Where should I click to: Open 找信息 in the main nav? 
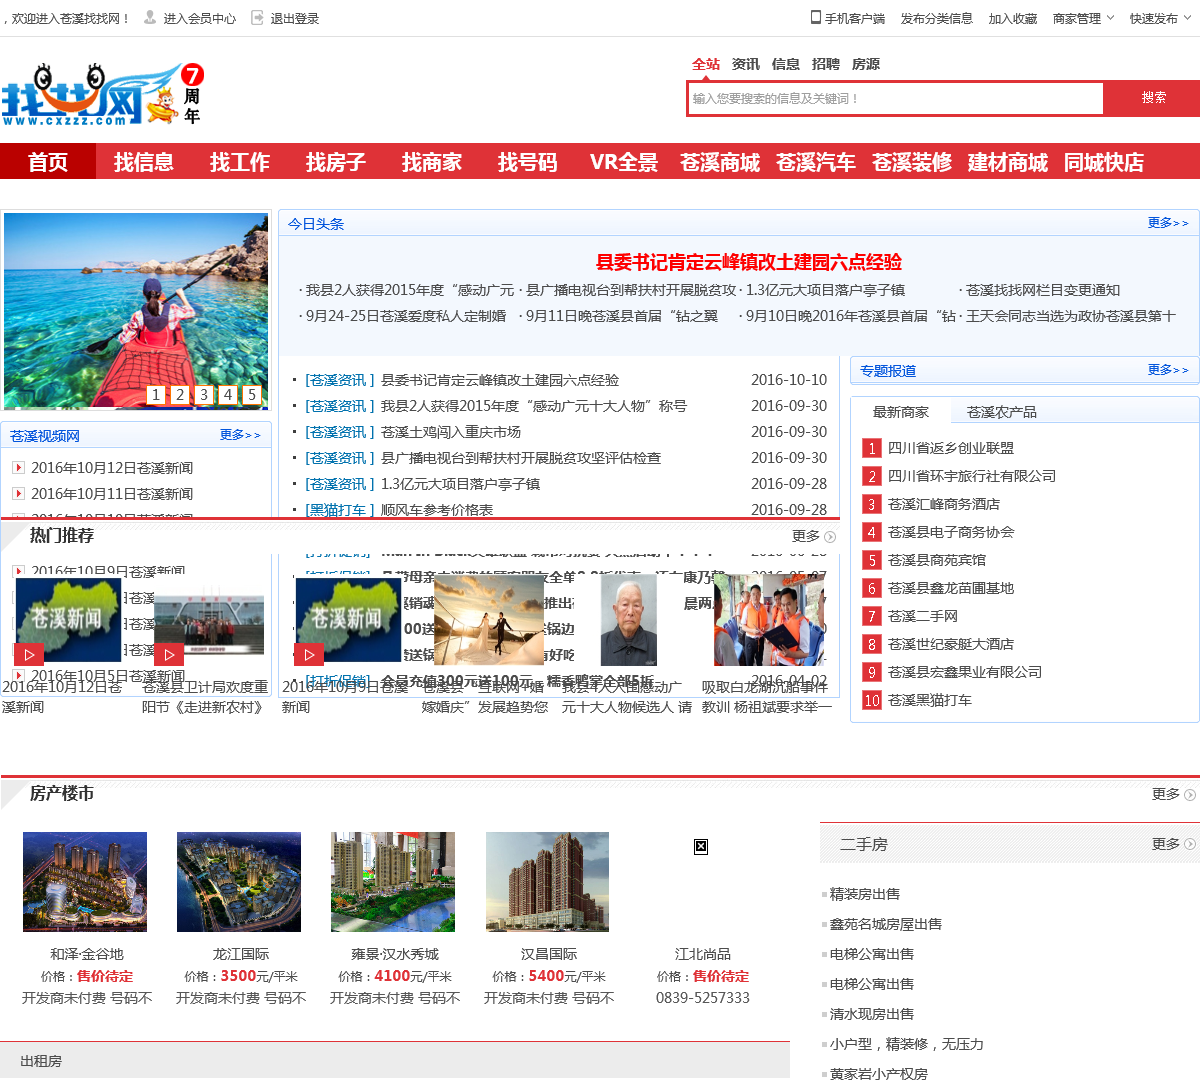tap(144, 161)
